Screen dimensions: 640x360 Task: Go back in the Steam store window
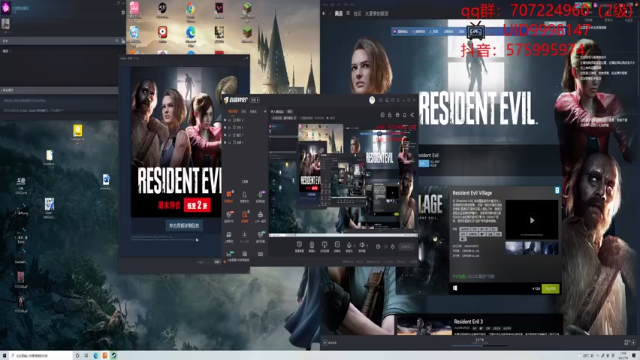(x=324, y=13)
